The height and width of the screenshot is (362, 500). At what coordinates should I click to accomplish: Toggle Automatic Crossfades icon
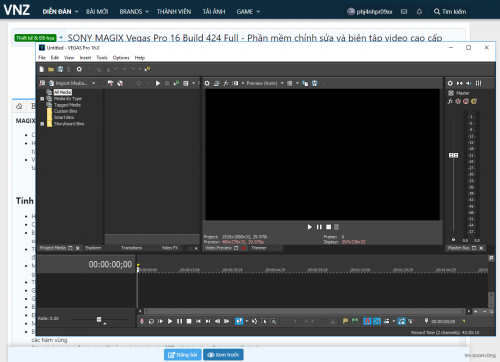click(x=377, y=321)
